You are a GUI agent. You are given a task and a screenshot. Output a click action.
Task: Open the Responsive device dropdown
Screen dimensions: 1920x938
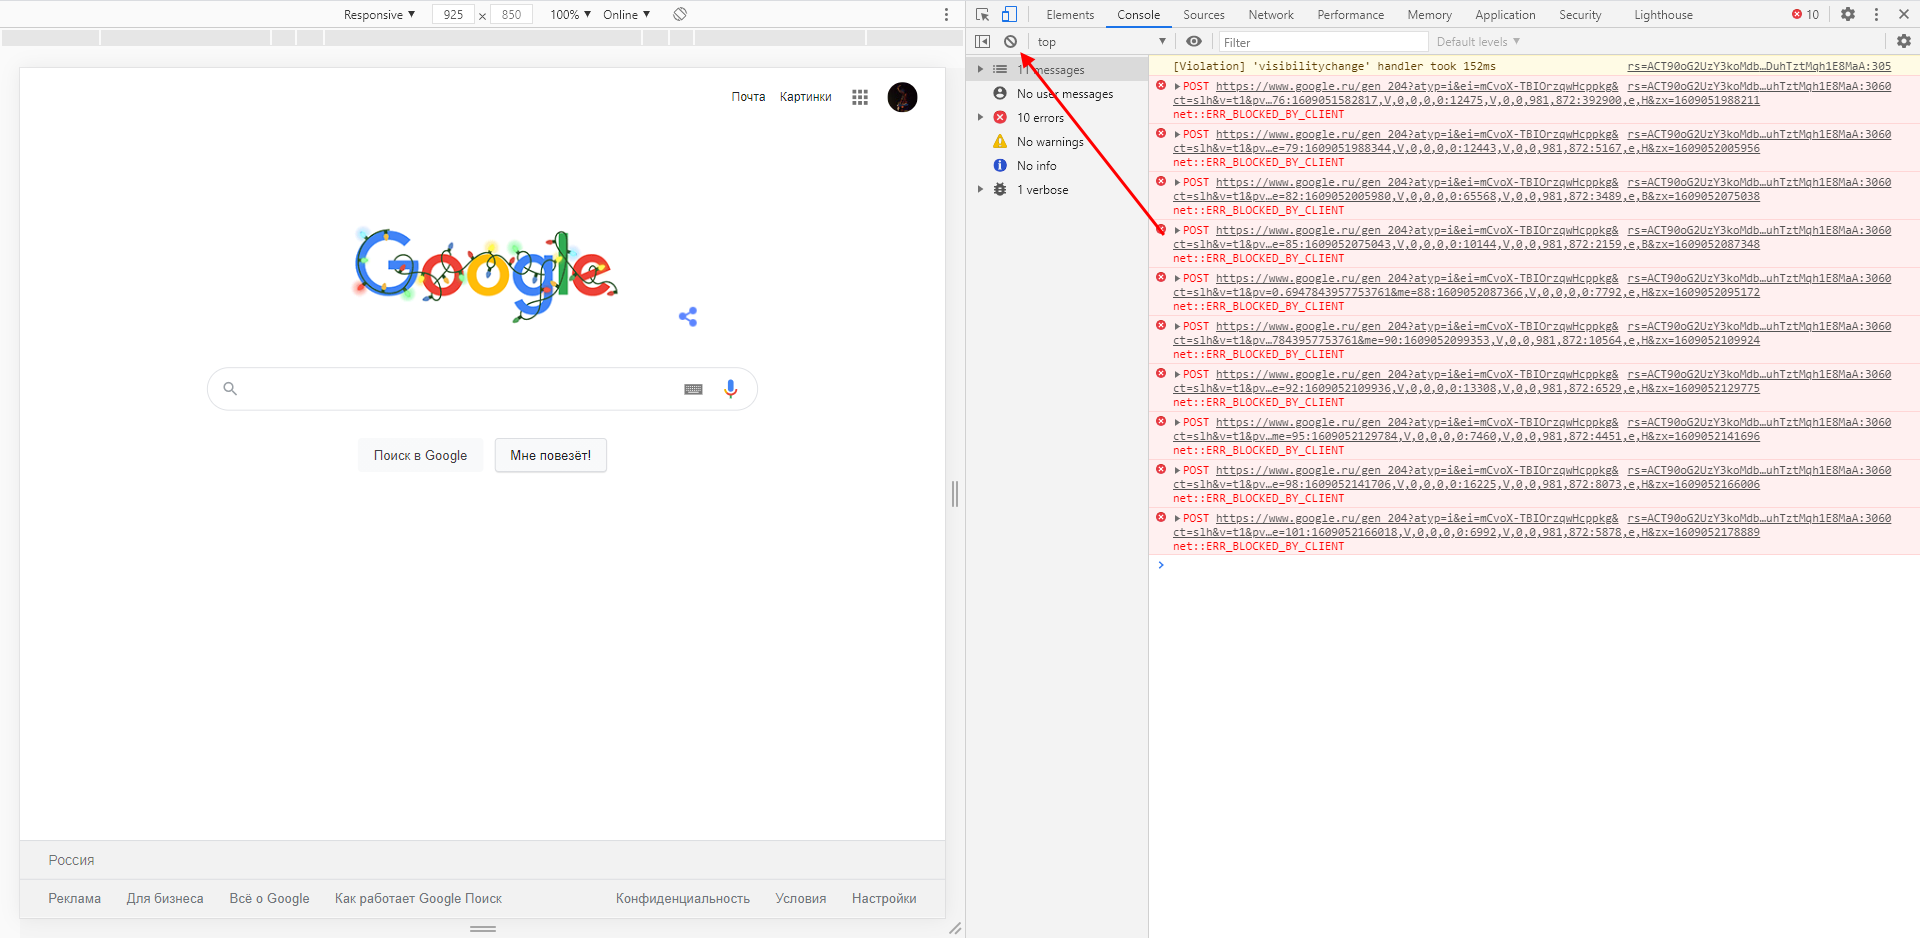pyautogui.click(x=379, y=15)
